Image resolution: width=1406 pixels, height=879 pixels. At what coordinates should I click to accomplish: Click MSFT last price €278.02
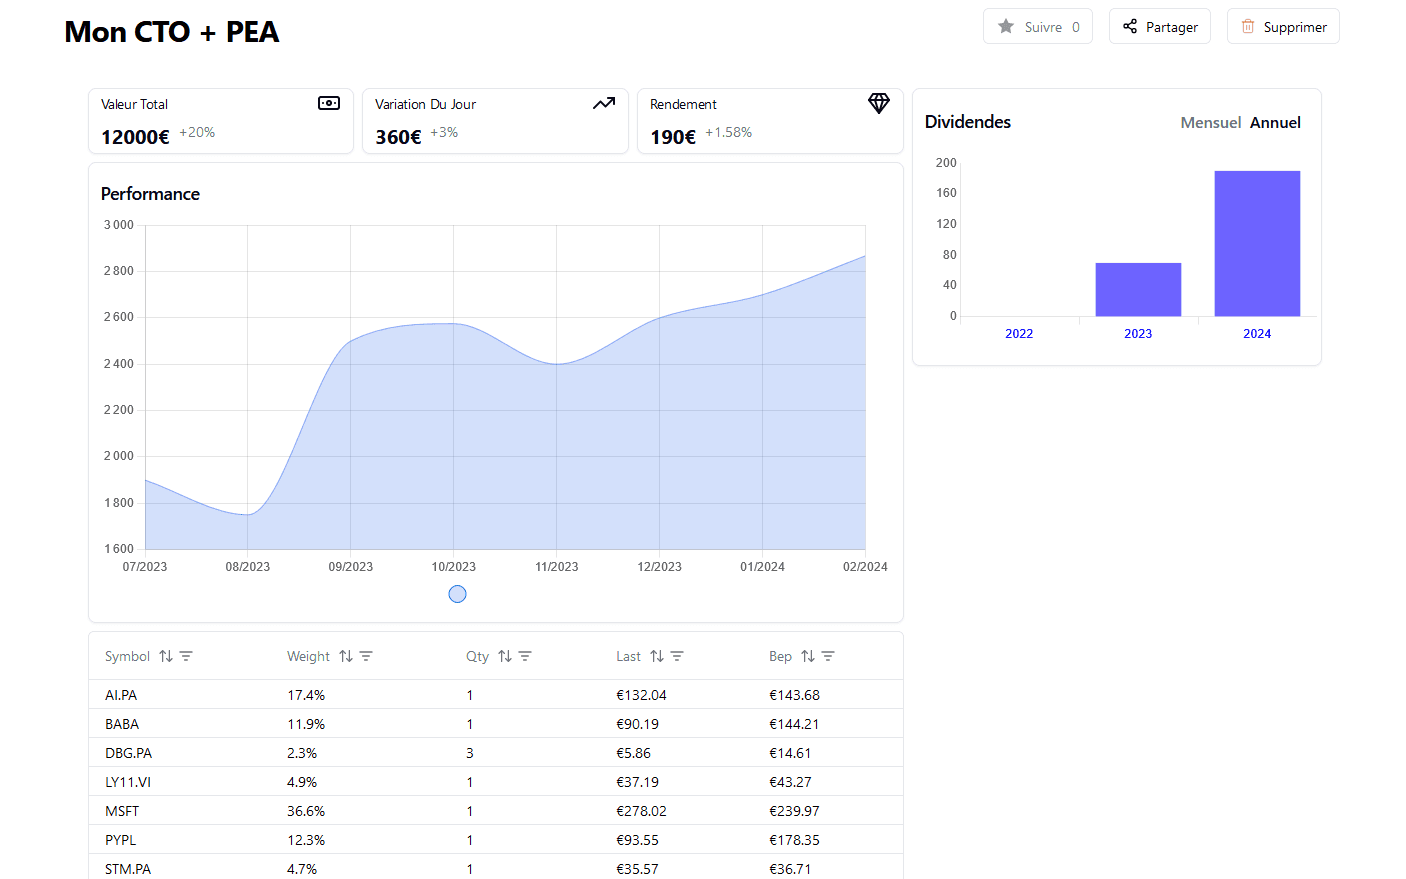pos(641,811)
